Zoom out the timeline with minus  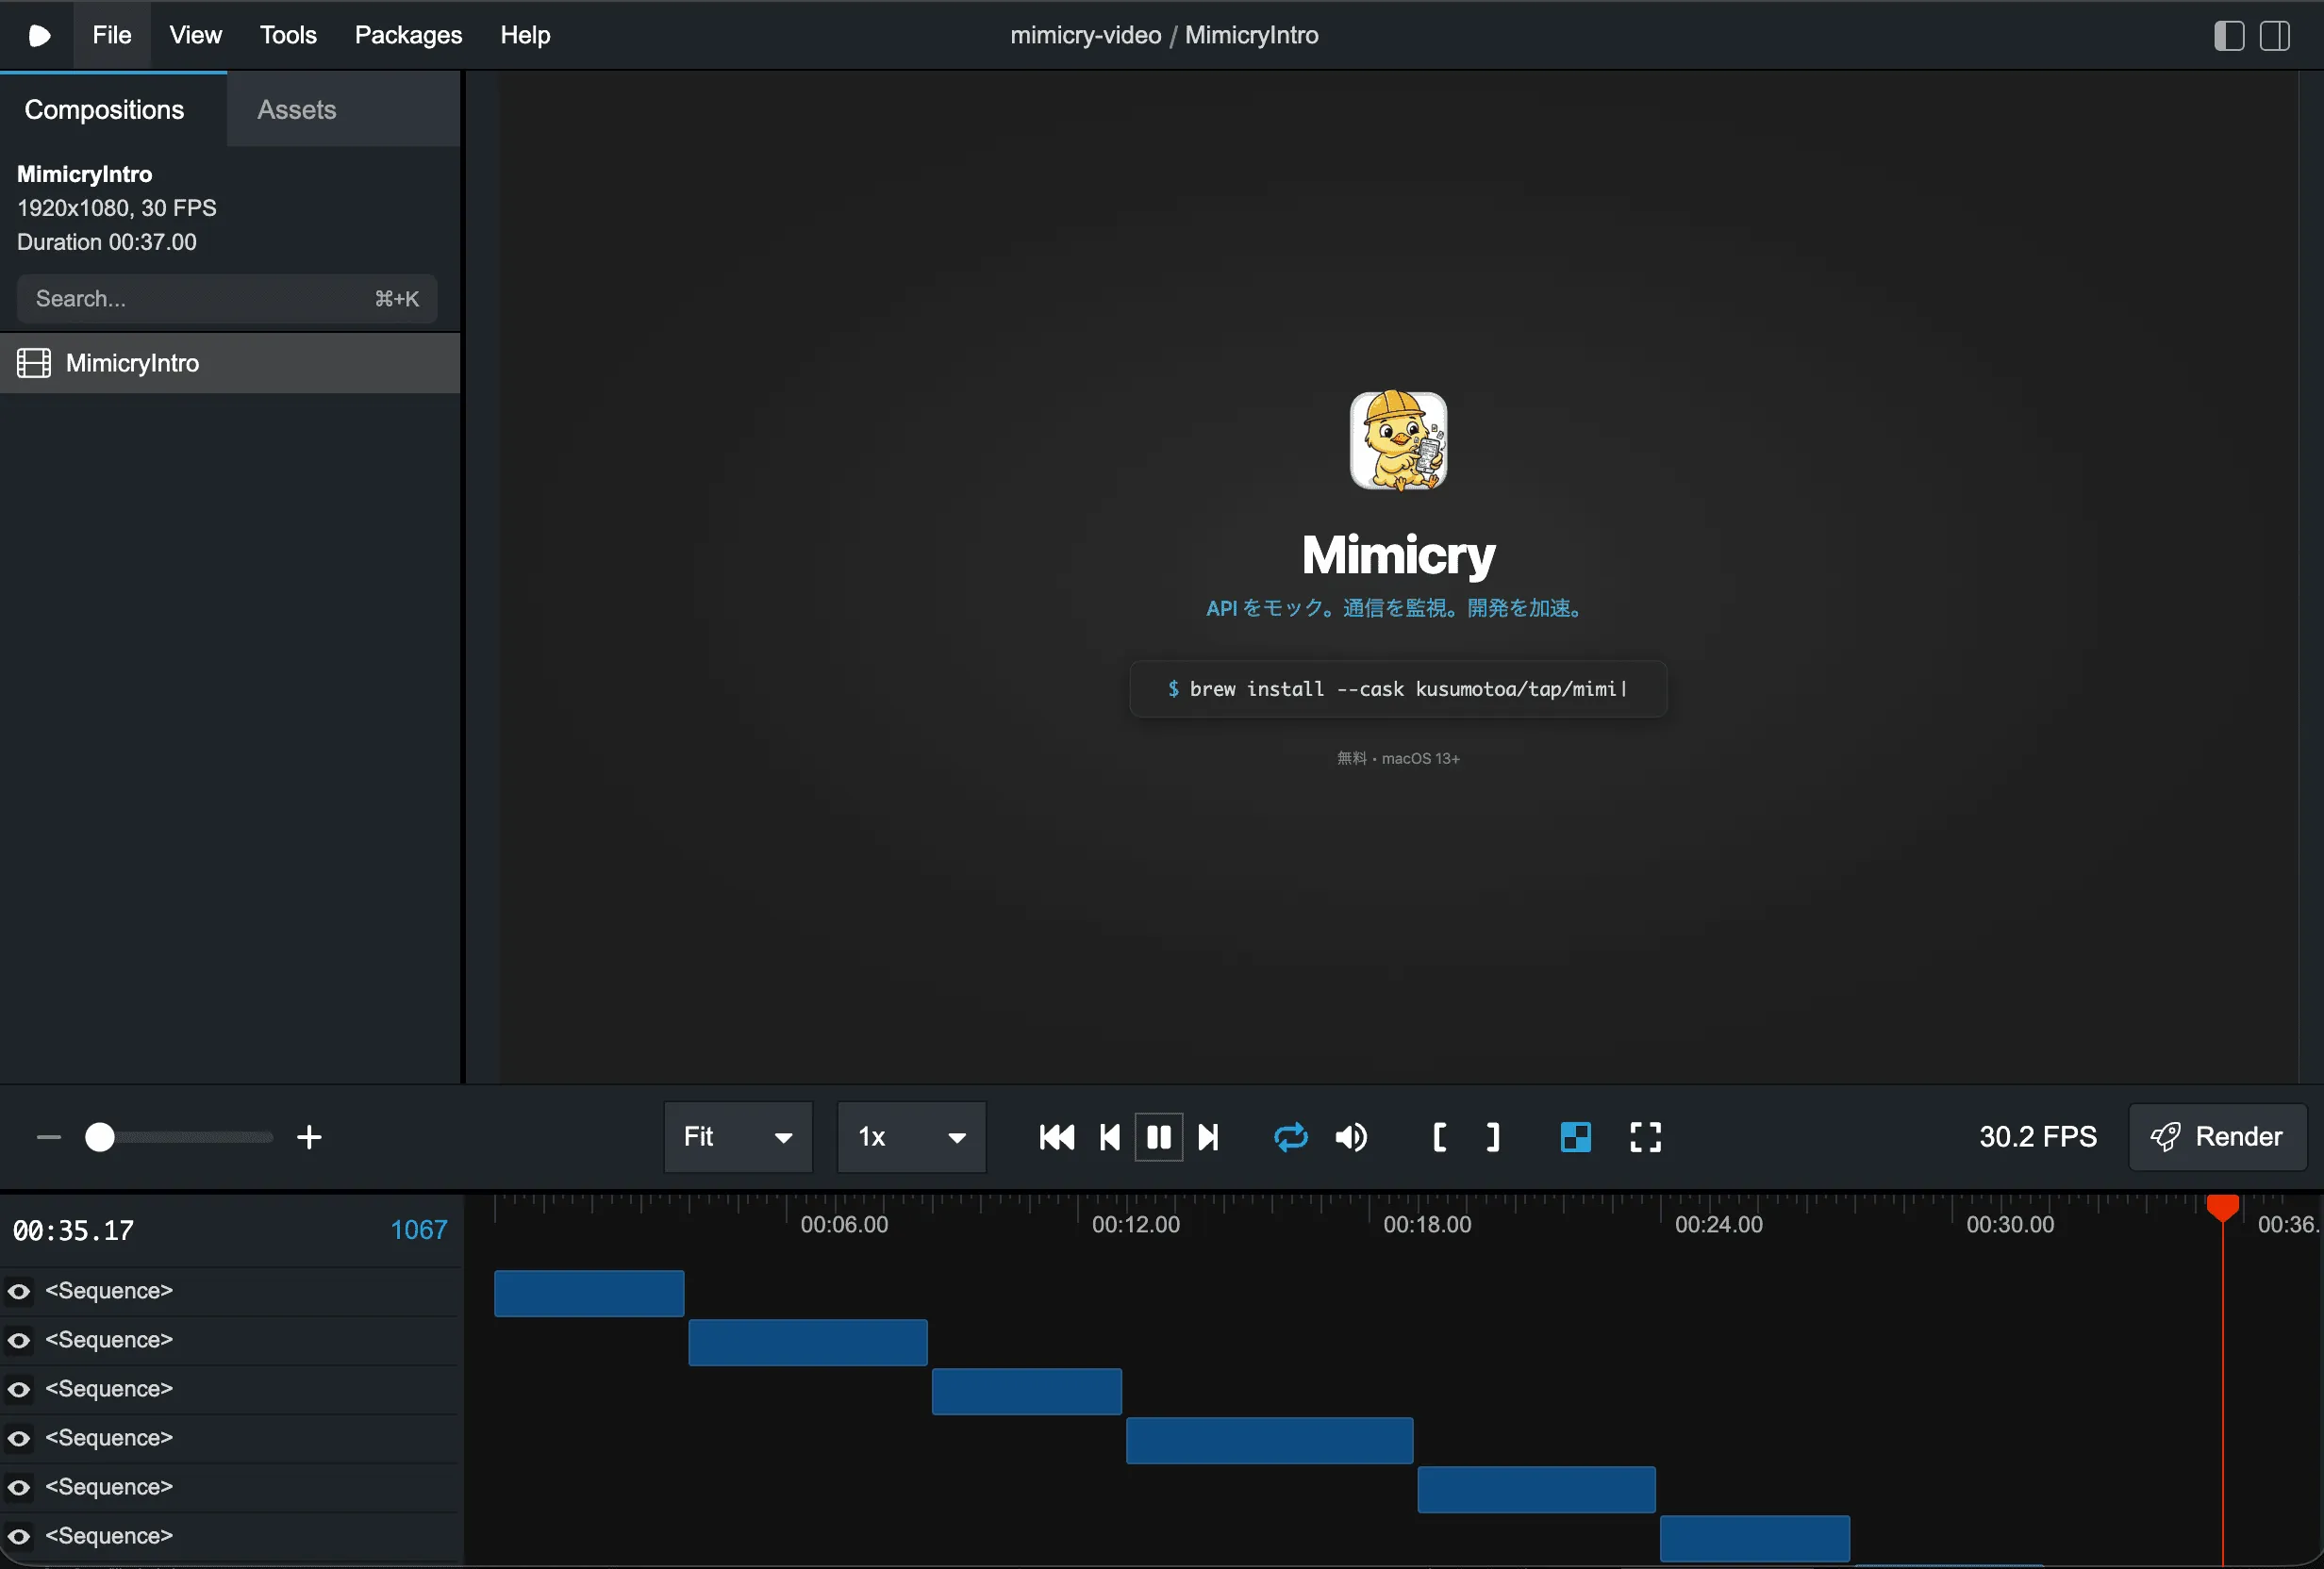click(x=49, y=1137)
